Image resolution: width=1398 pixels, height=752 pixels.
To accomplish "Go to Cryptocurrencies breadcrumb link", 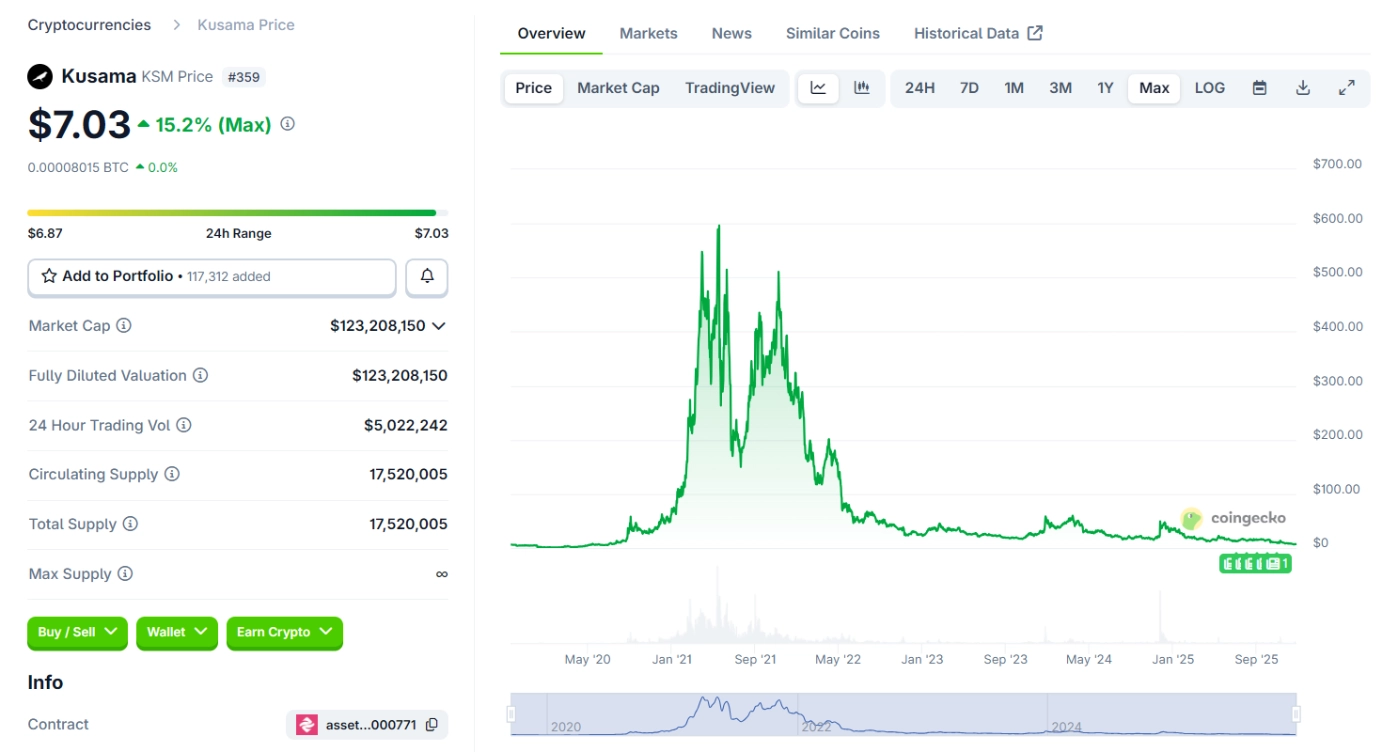I will pyautogui.click(x=89, y=25).
